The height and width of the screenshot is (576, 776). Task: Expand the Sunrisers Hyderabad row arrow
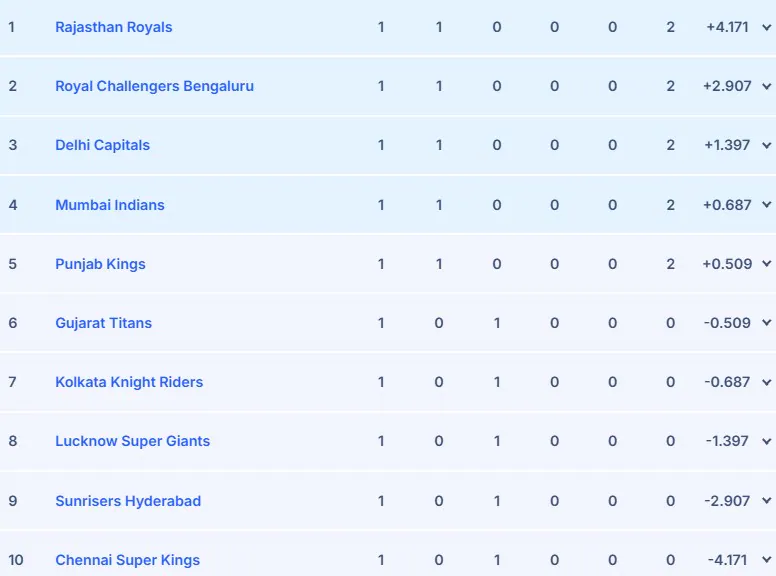[x=767, y=501]
